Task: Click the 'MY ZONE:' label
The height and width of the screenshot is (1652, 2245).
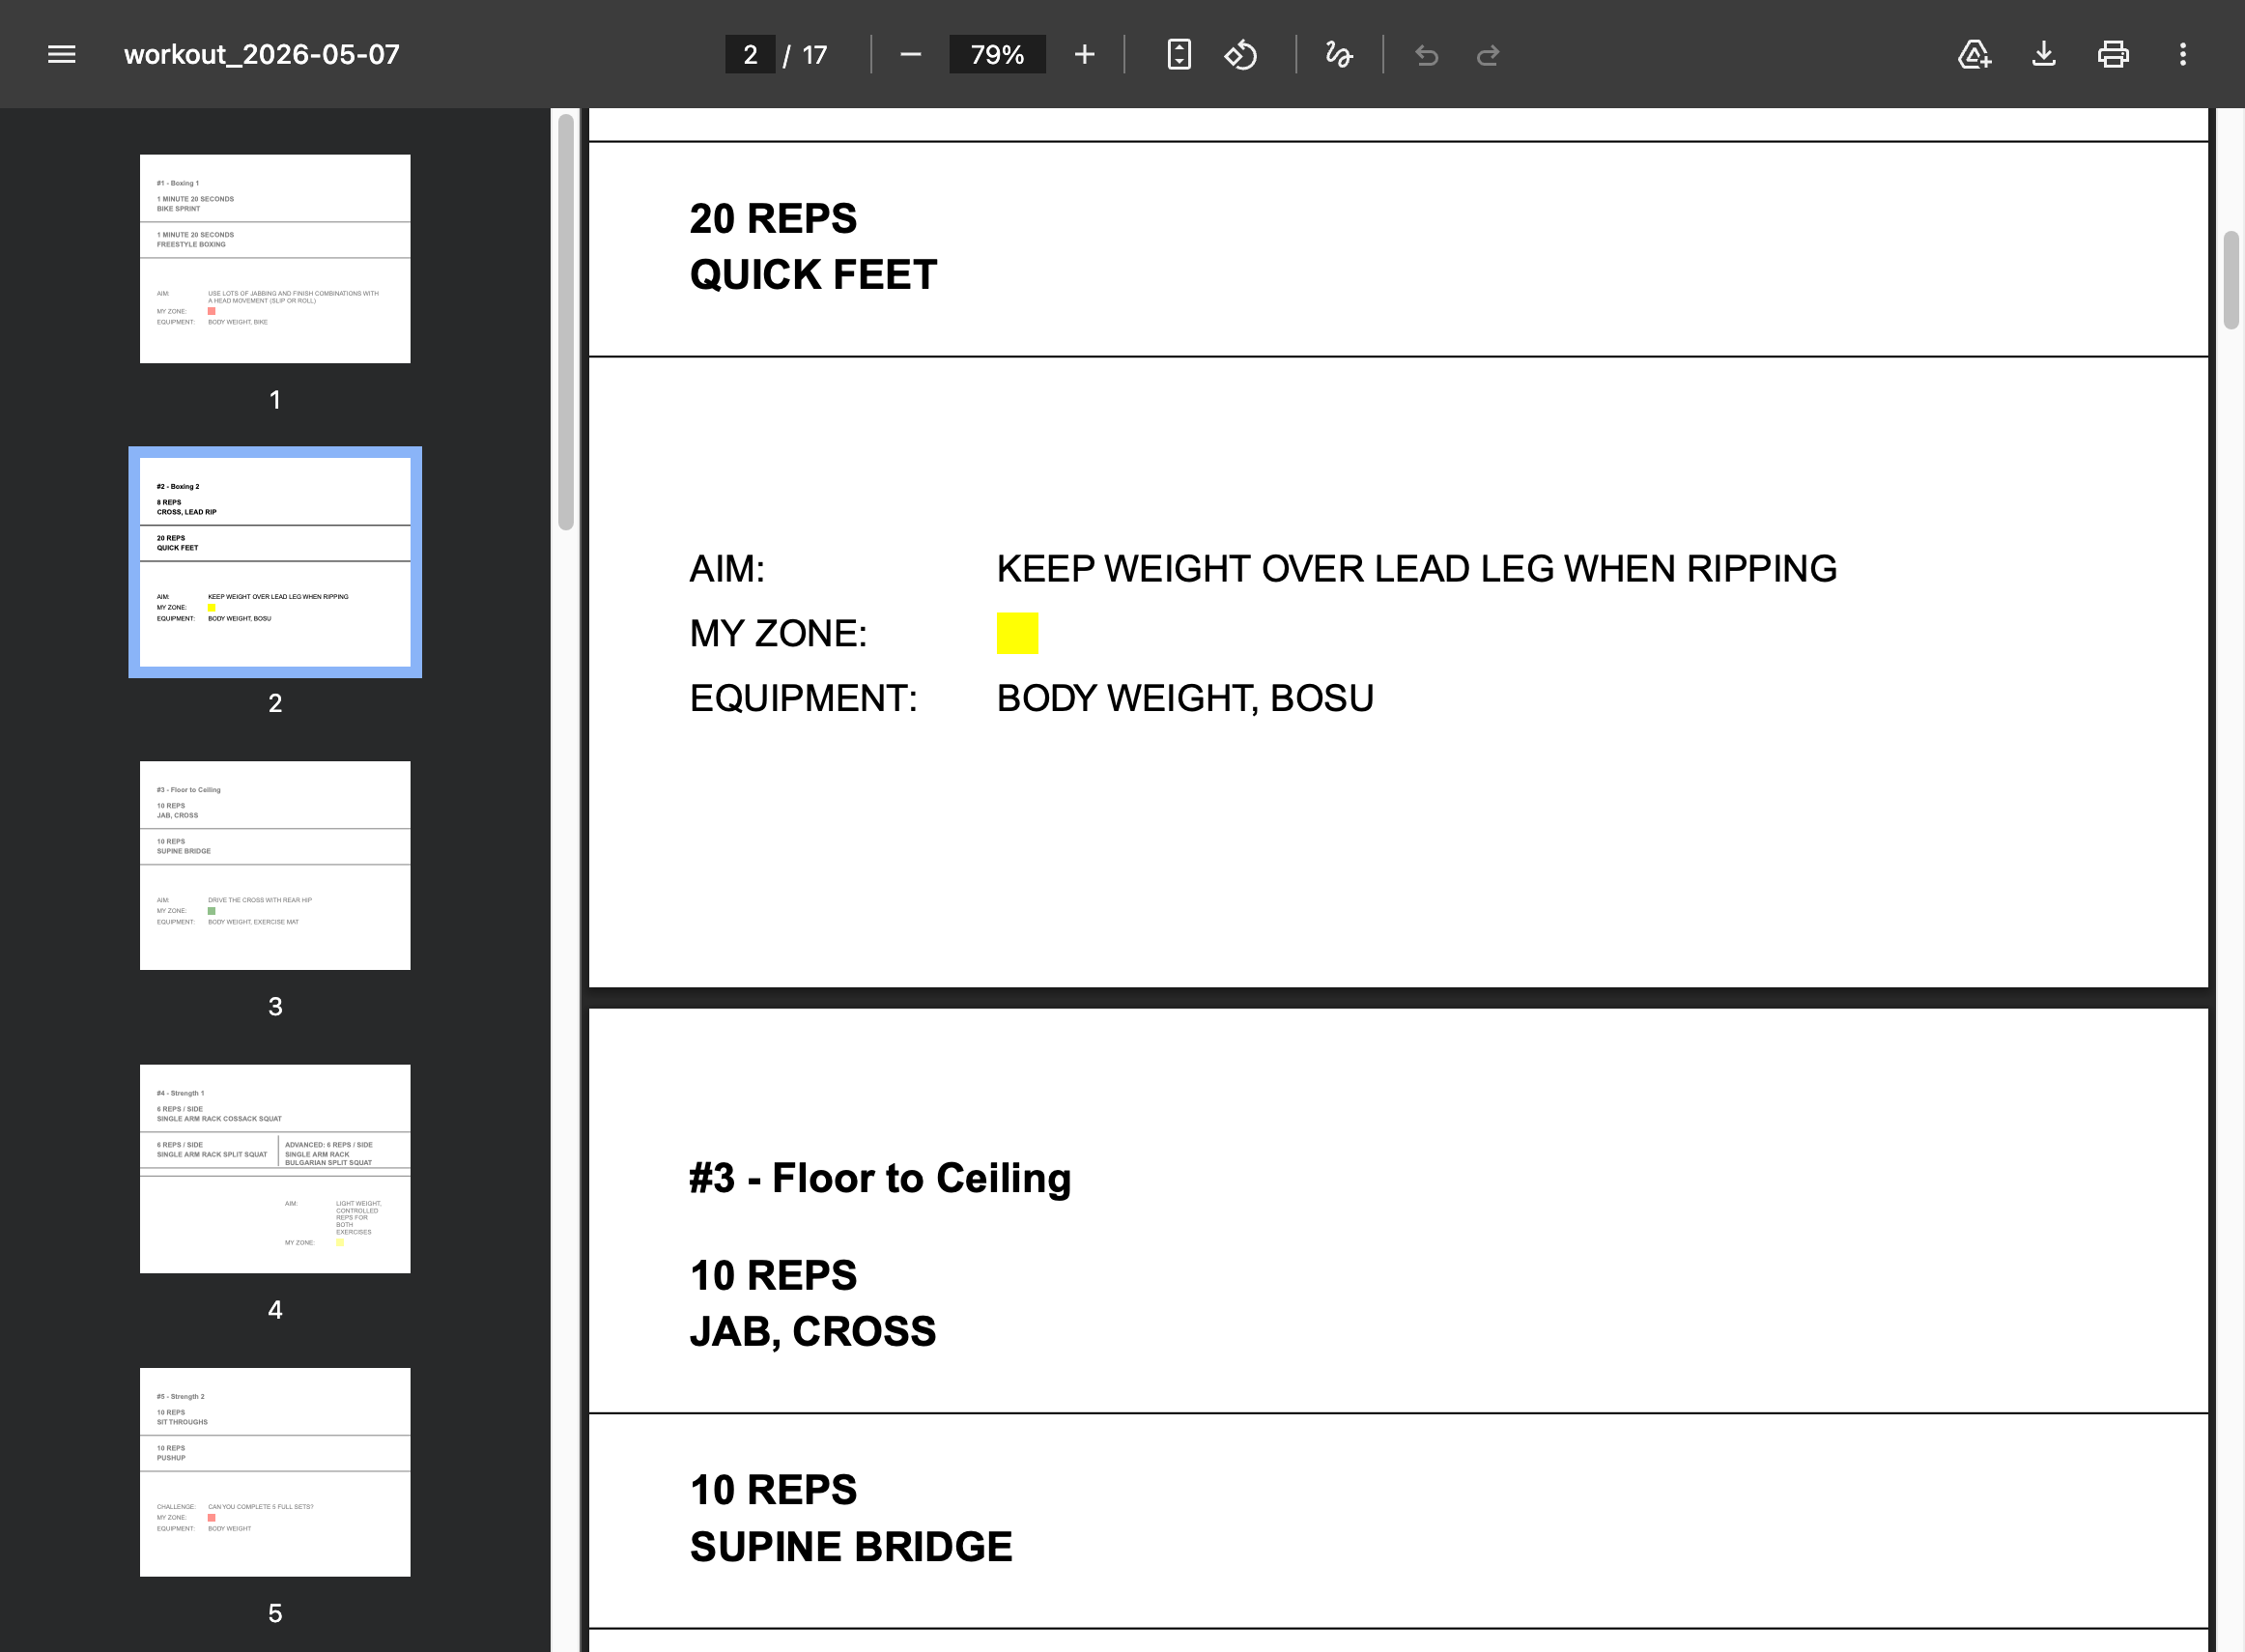Action: 778,633
